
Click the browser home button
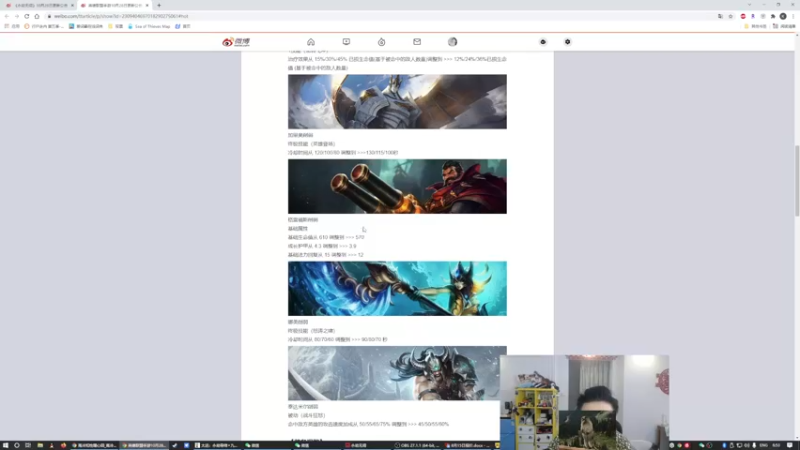[37, 16]
